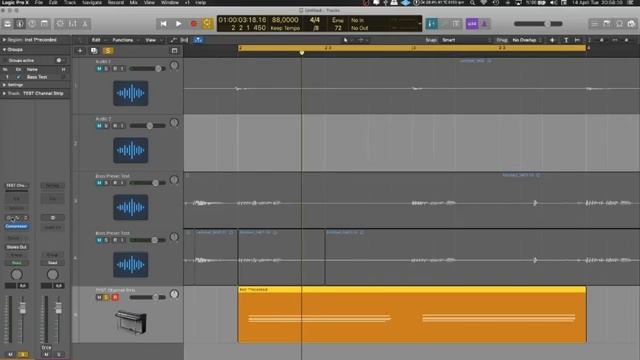Show automation with the tracks area automation icon
This screenshot has height=360, width=640.
point(173,40)
